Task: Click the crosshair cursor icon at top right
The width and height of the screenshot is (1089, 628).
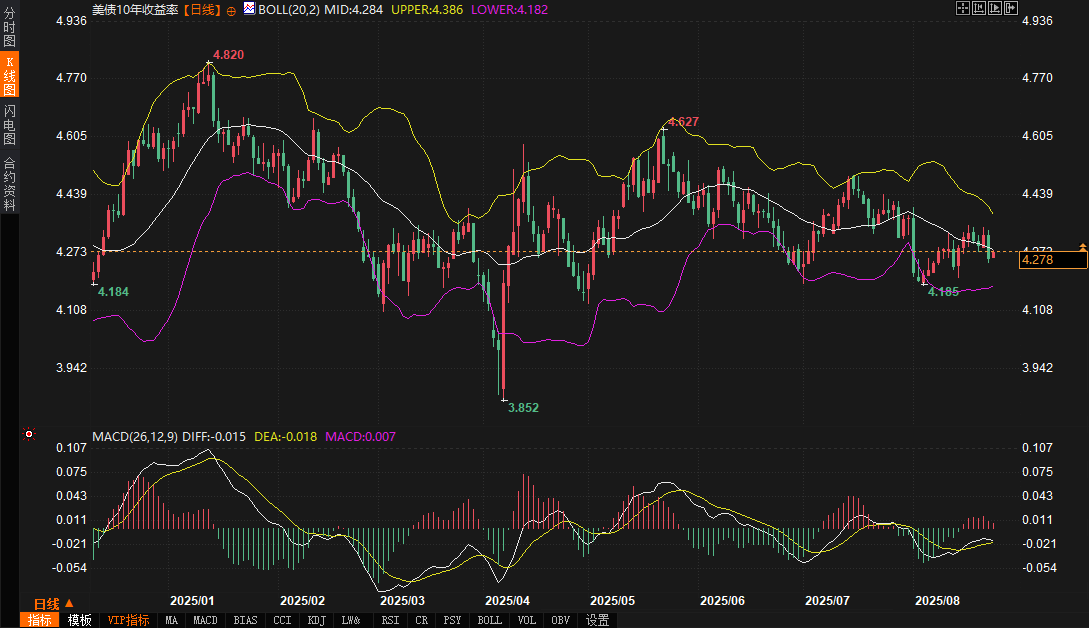Action: (963, 8)
